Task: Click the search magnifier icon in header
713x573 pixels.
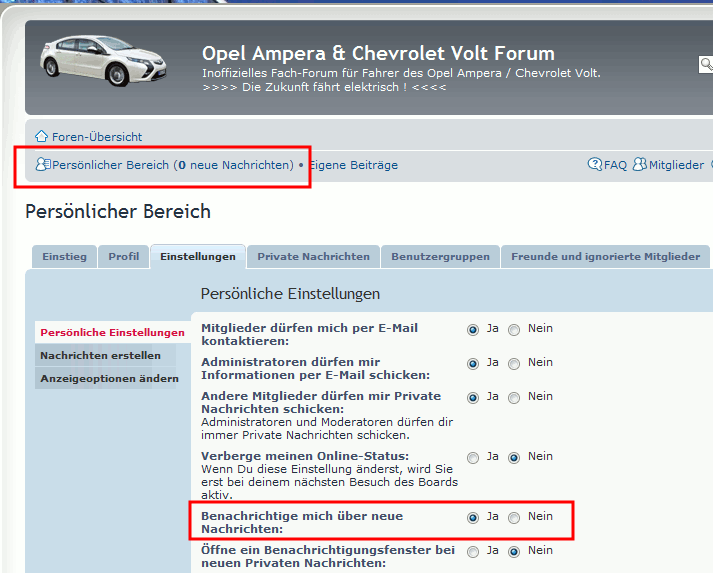Action: point(706,65)
